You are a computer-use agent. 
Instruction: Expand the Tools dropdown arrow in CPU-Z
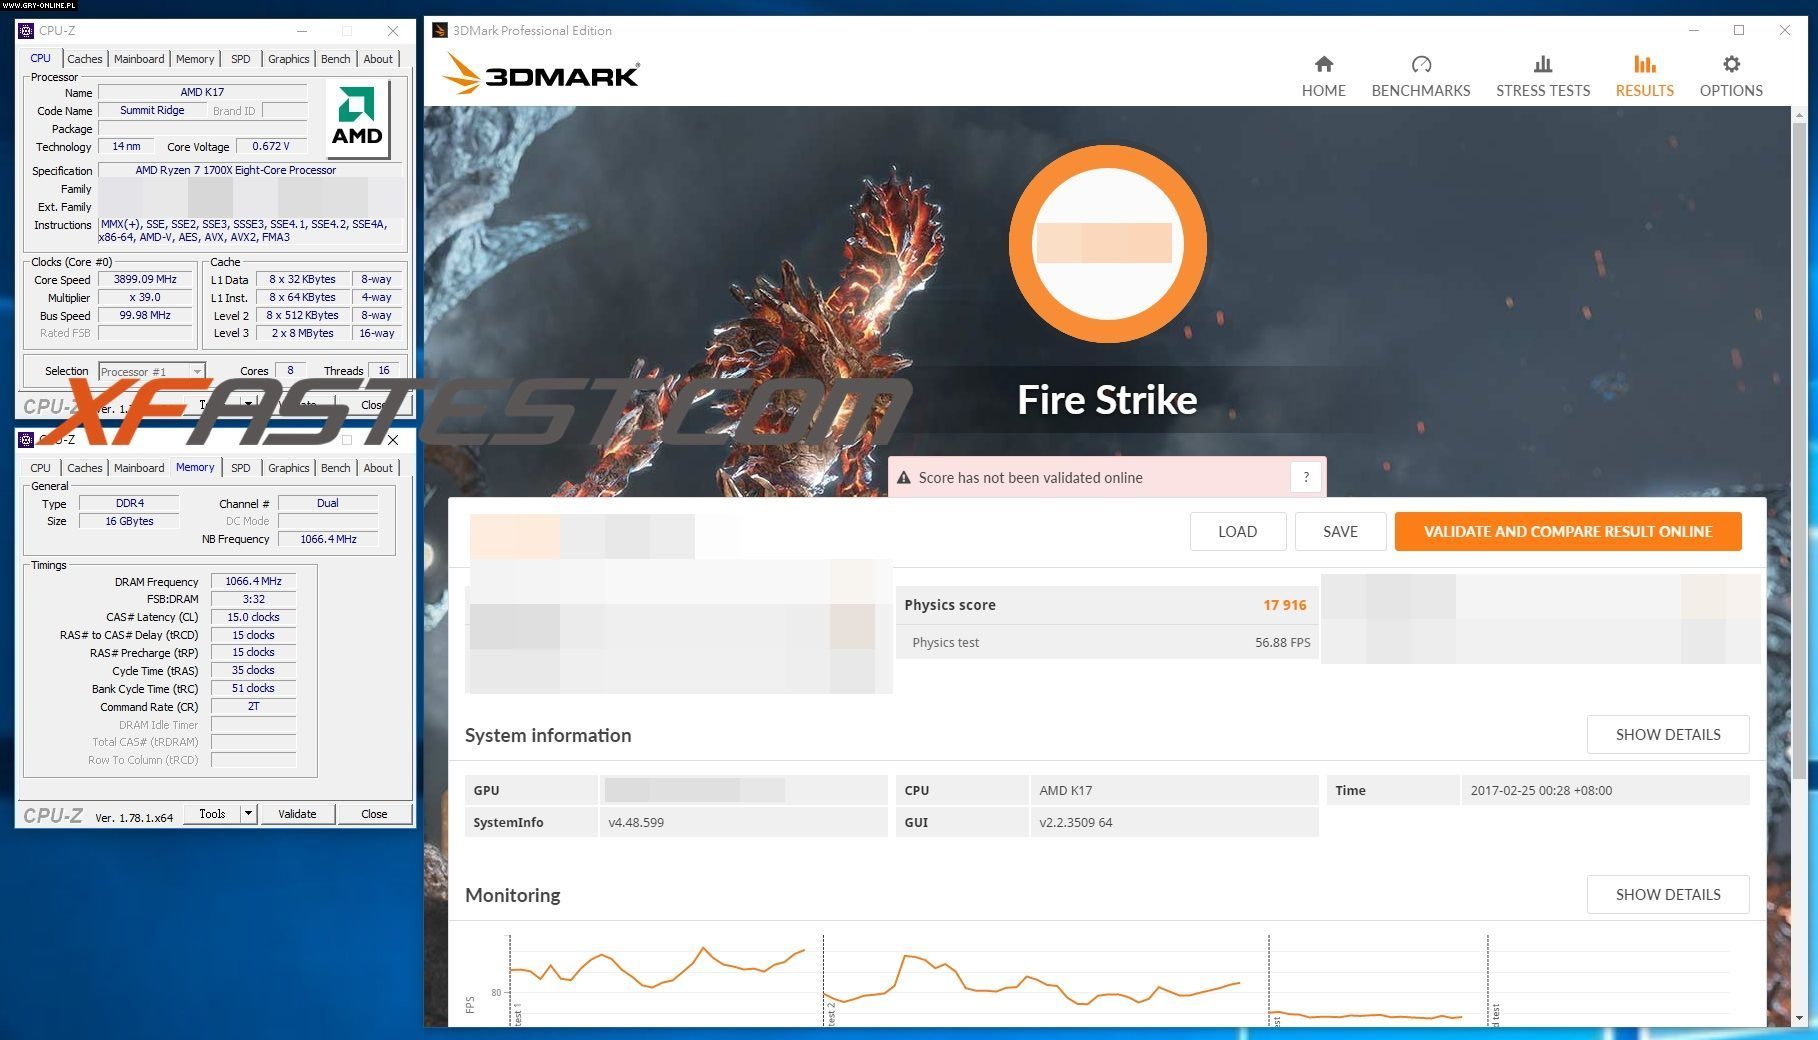tap(249, 814)
